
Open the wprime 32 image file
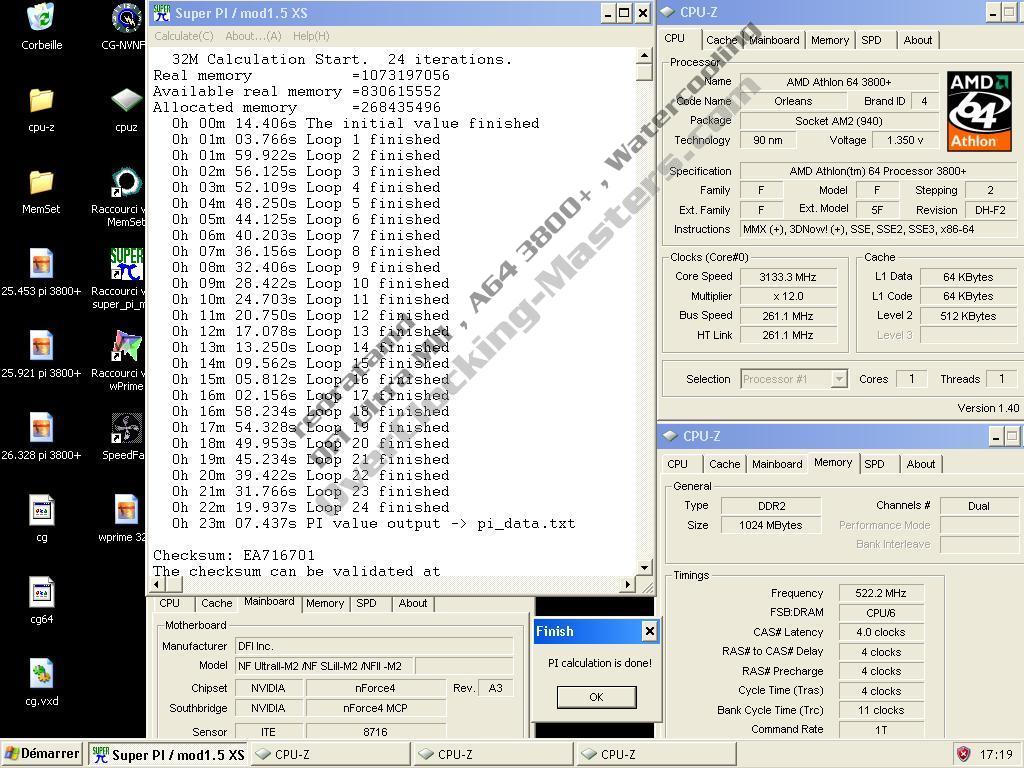[x=126, y=510]
